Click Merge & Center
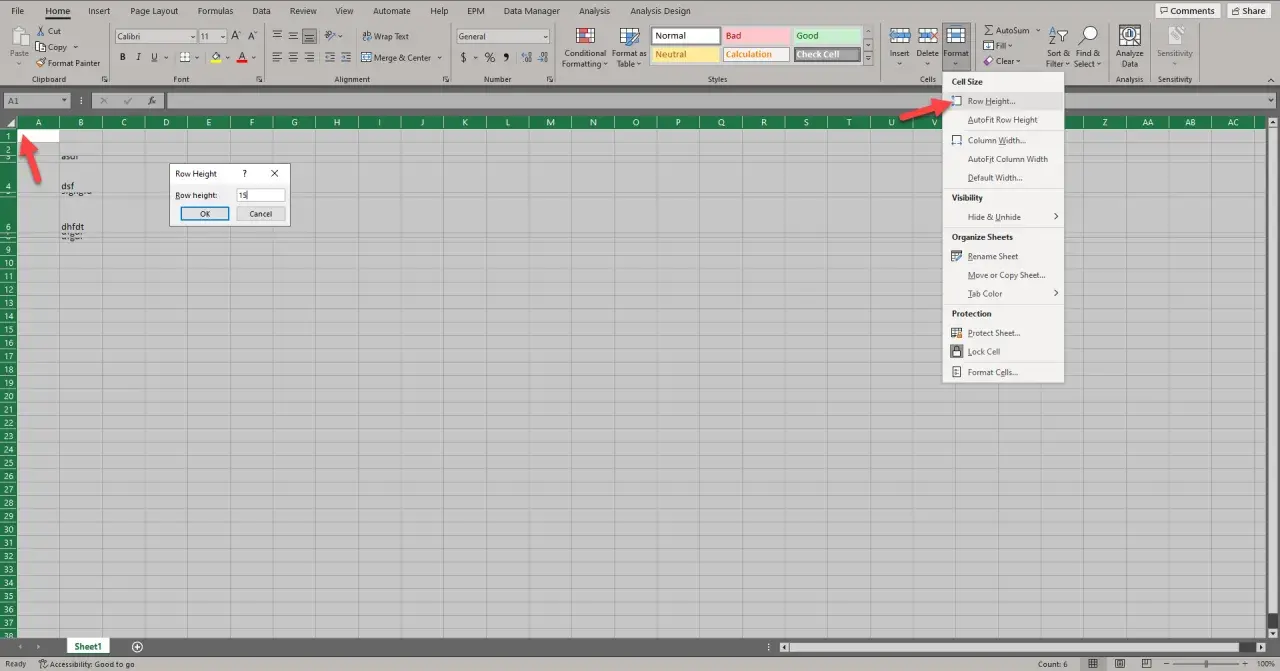The width and height of the screenshot is (1280, 671). coord(396,57)
